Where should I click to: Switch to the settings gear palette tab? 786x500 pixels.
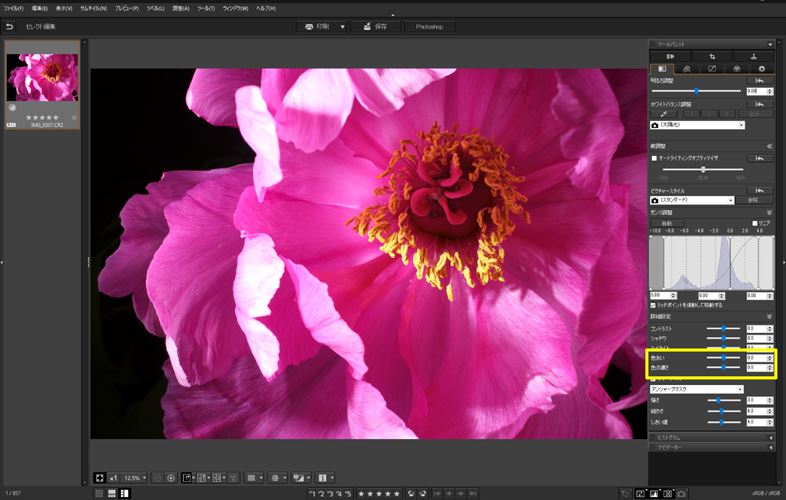pos(762,69)
